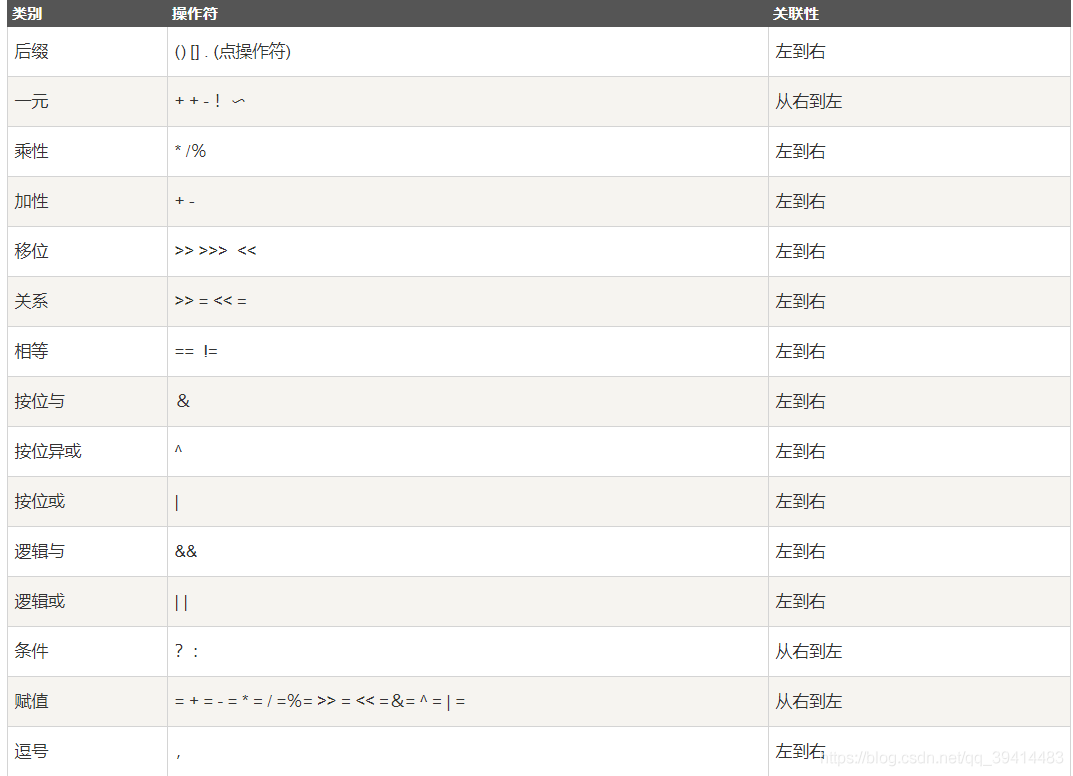Click the blog.csdn.net watermark link
The image size is (1073, 776).
[942, 758]
